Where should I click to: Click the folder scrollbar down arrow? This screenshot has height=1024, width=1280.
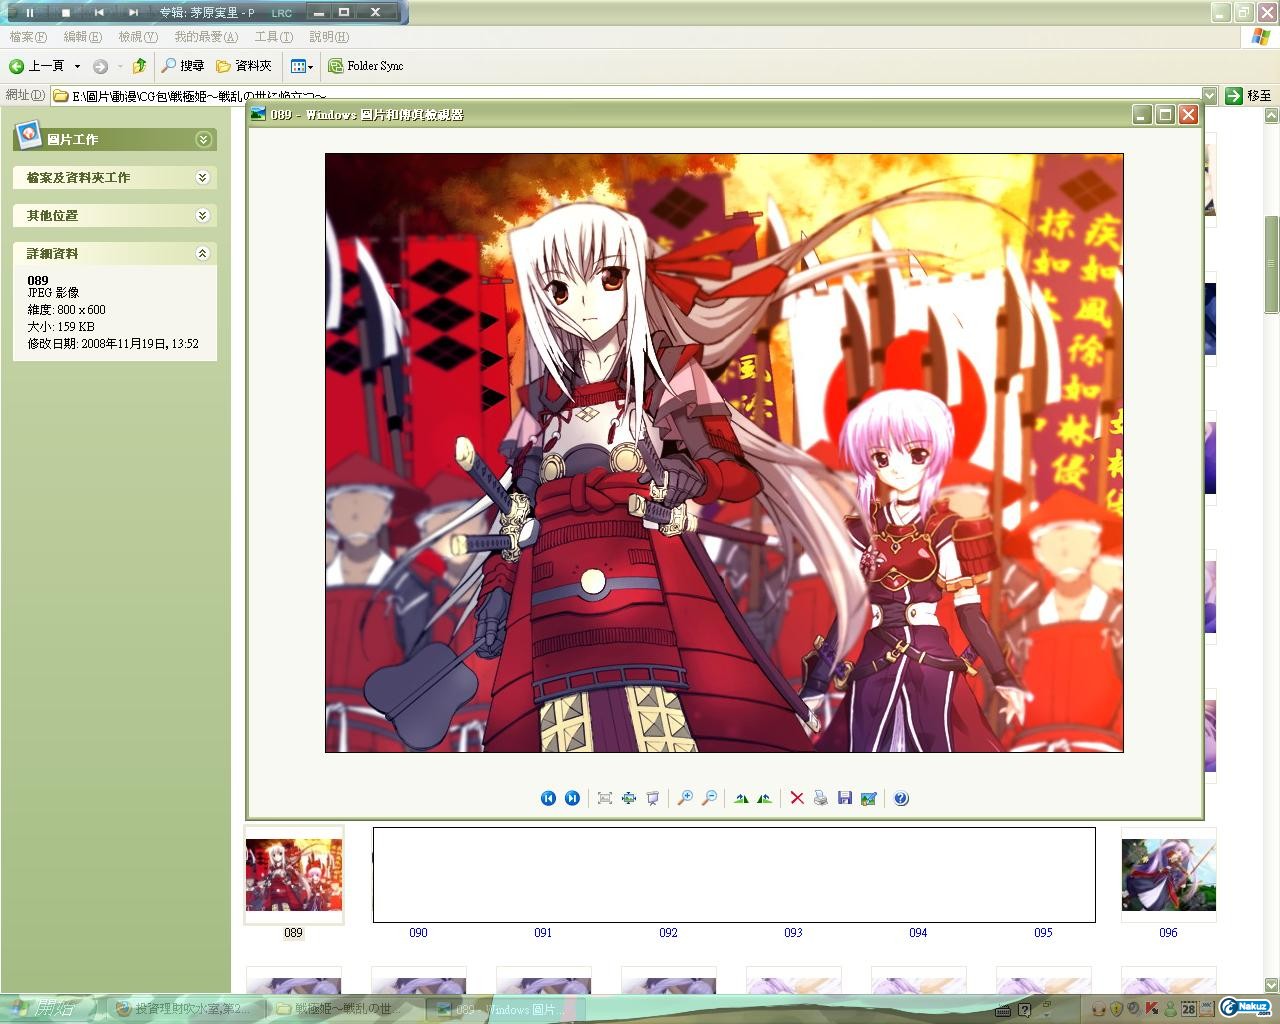pos(1272,985)
